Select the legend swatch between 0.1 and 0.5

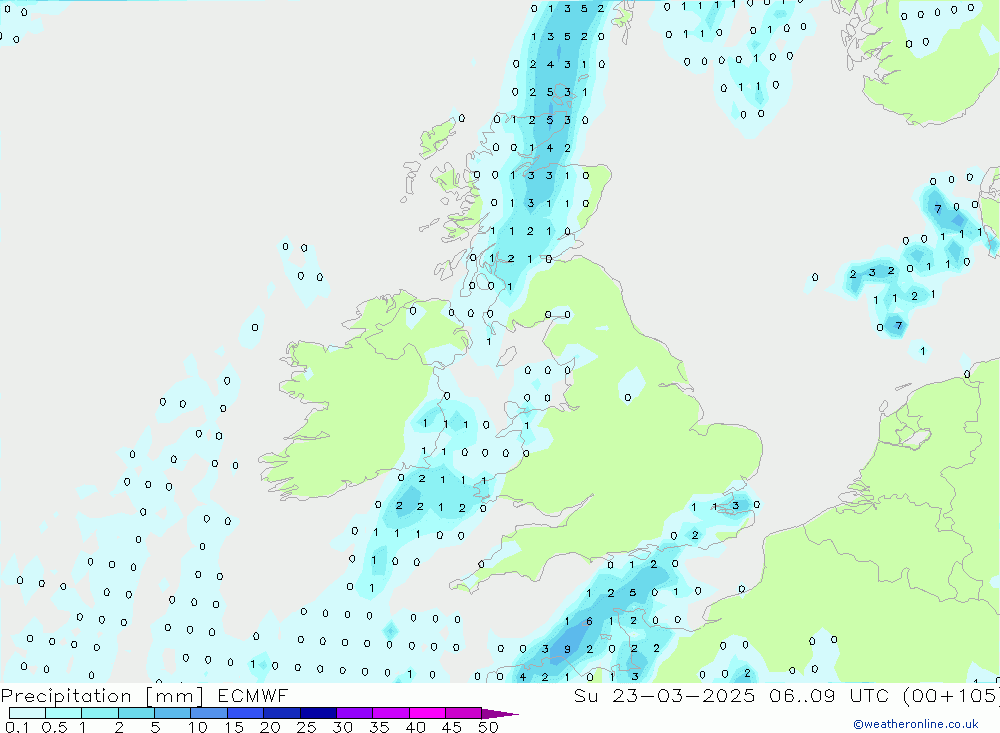point(27,713)
